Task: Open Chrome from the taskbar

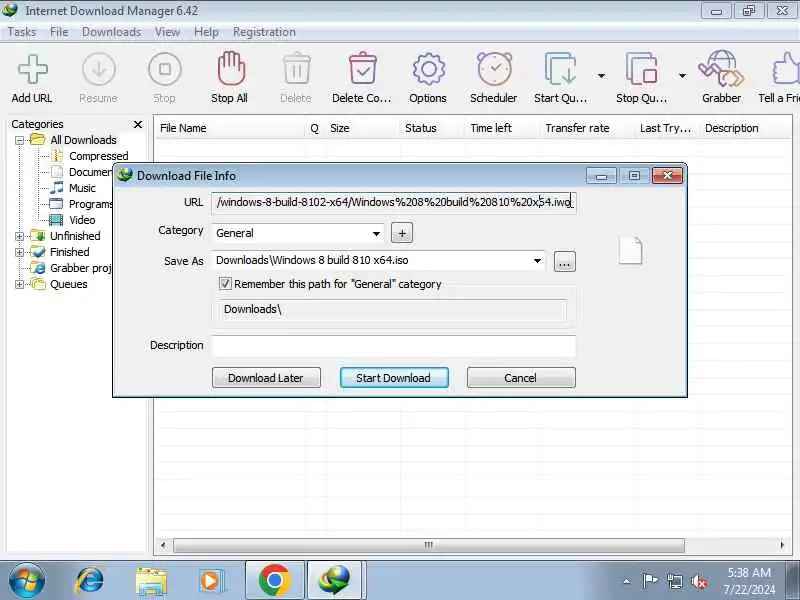Action: tap(274, 580)
